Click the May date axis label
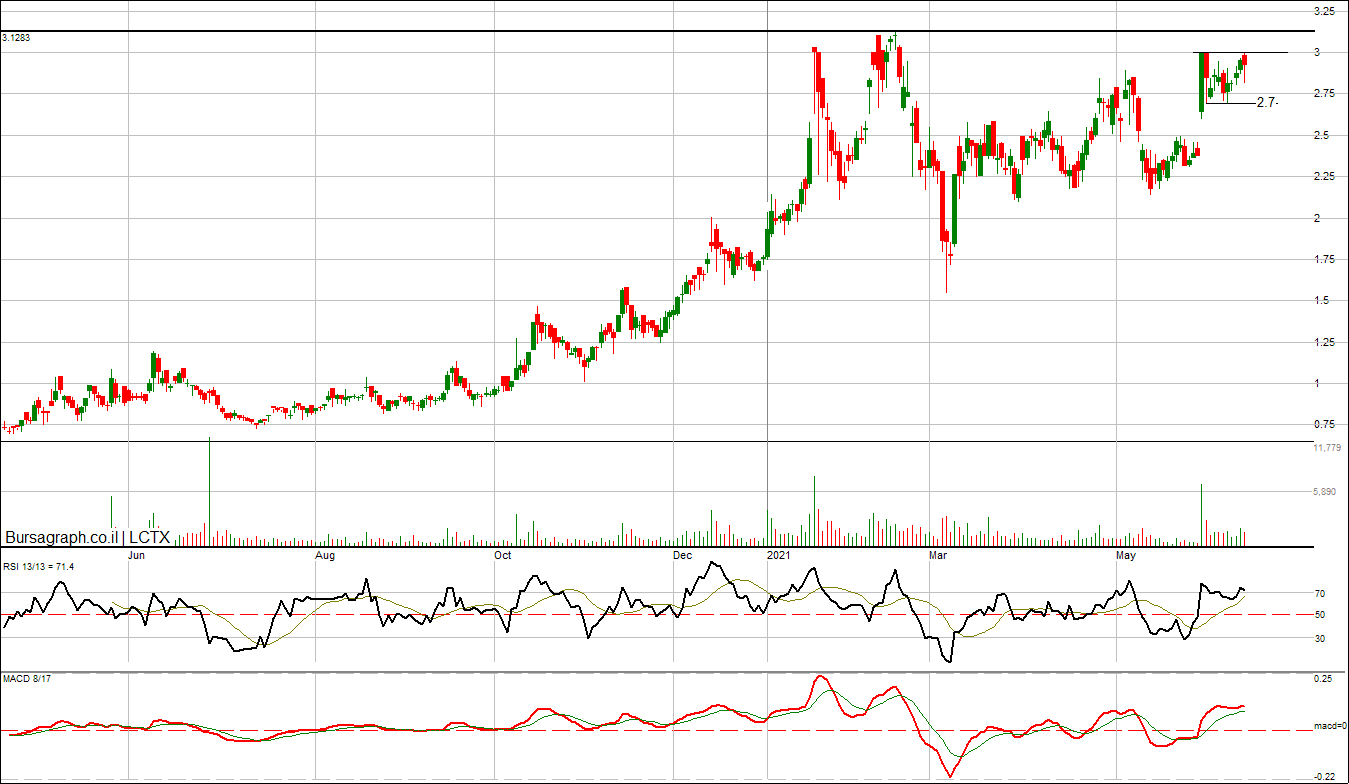 point(1126,554)
